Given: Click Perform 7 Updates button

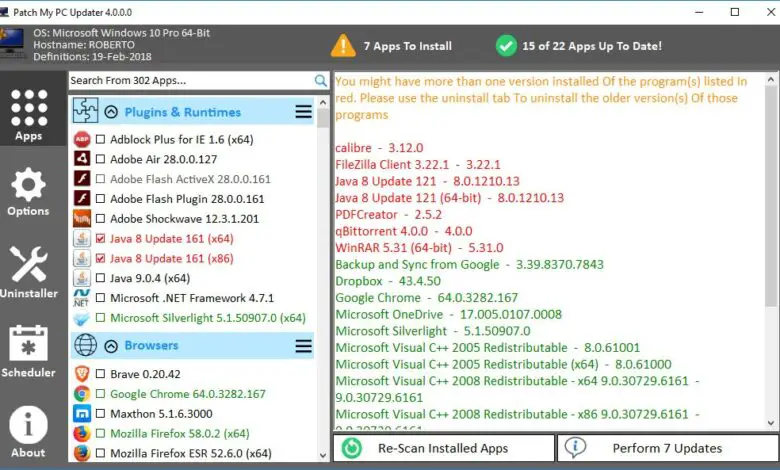Looking at the screenshot, I should pos(668,448).
